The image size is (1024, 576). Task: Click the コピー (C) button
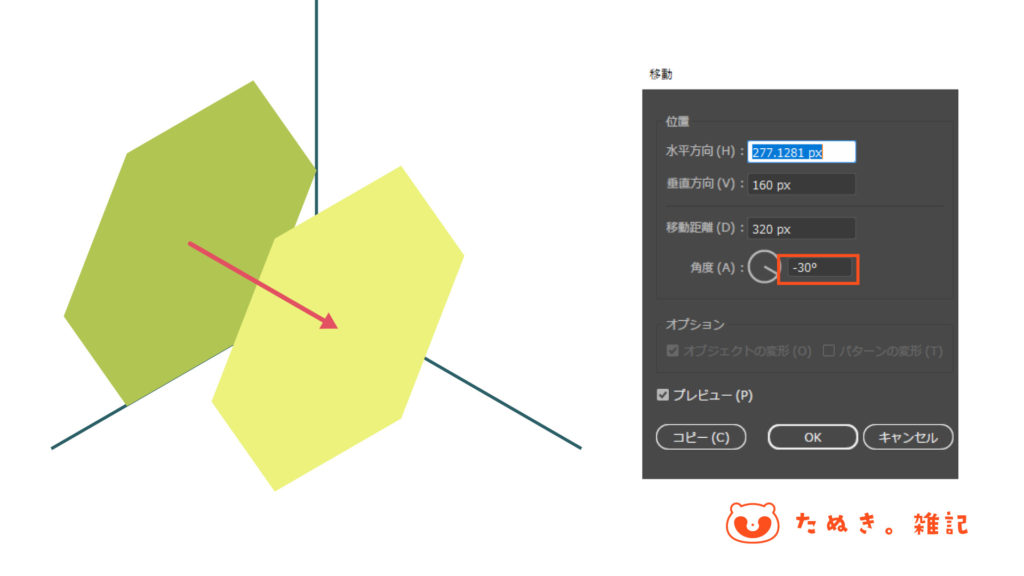(x=701, y=437)
